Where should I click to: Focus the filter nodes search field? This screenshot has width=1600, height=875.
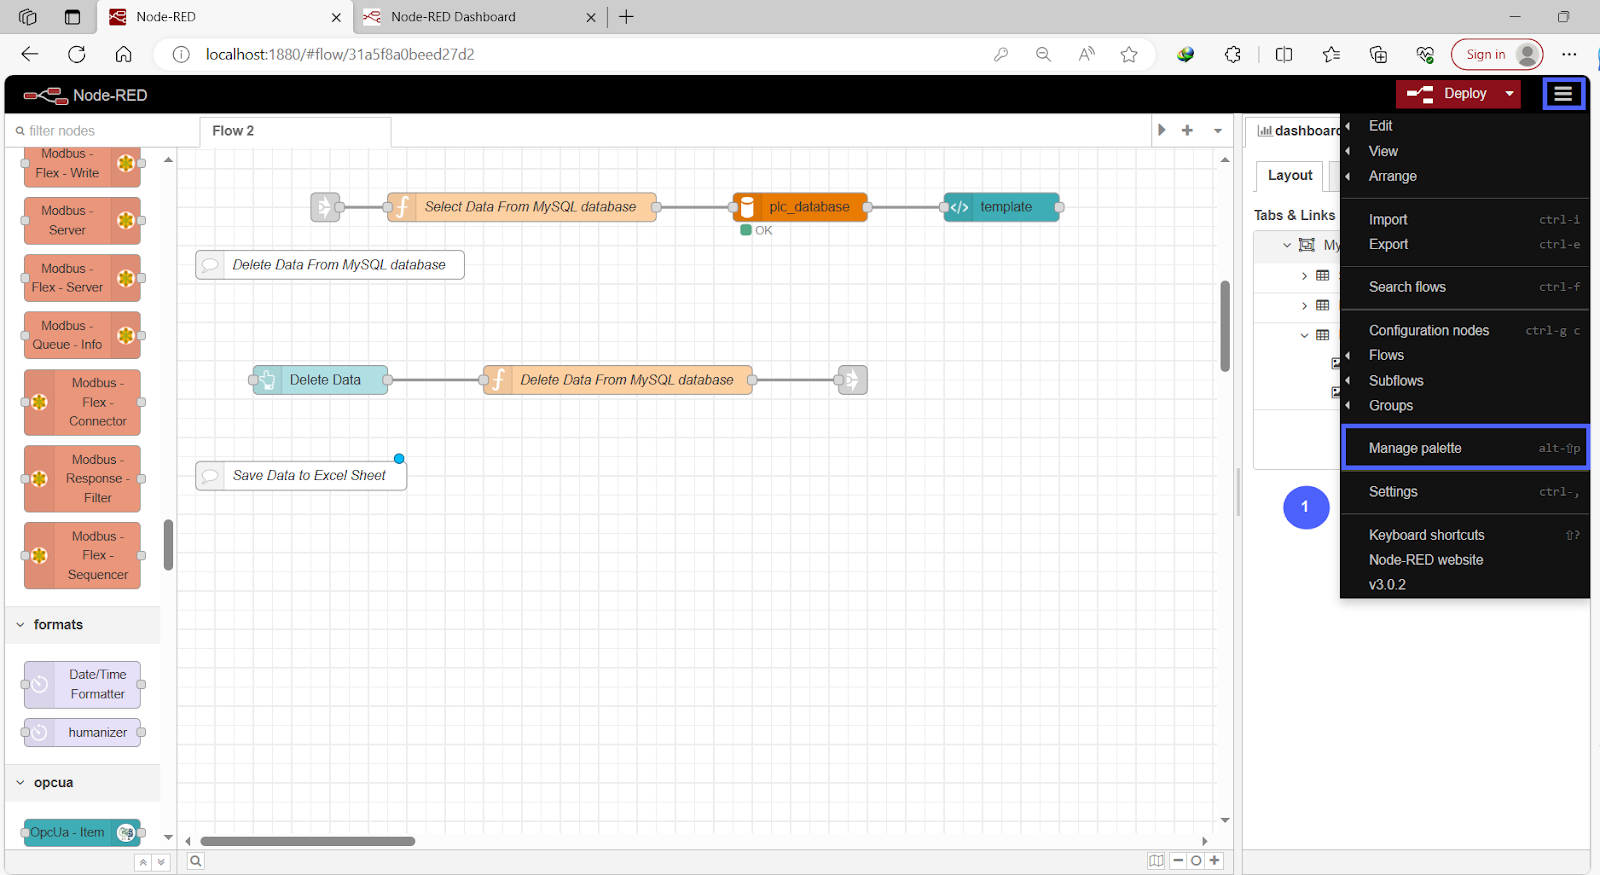point(103,131)
